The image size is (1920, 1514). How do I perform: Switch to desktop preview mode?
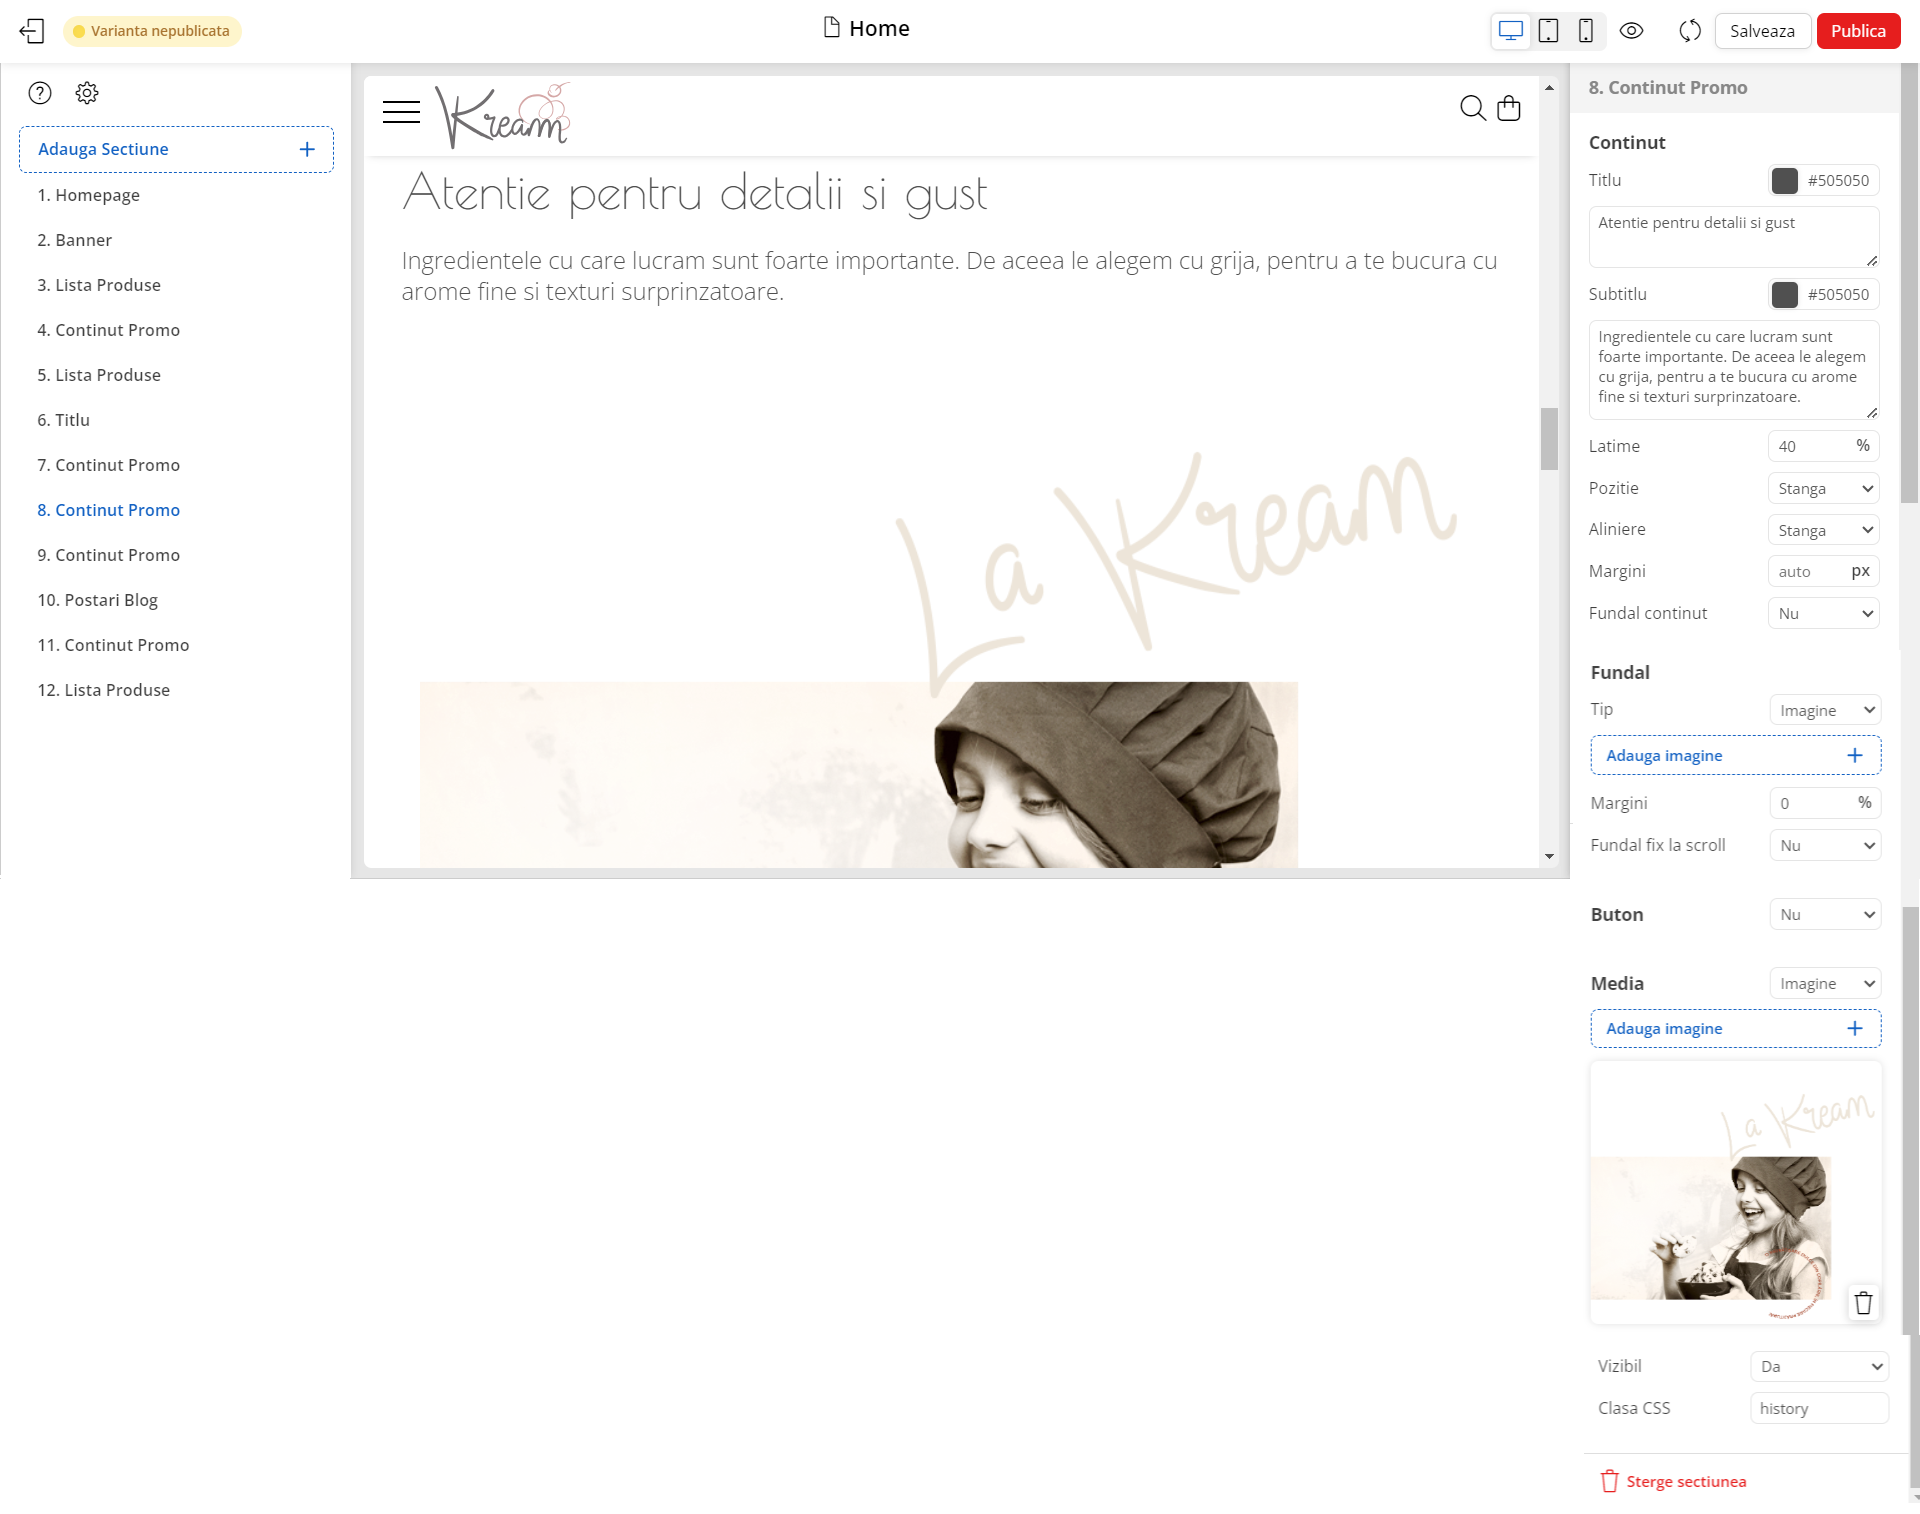[1510, 31]
